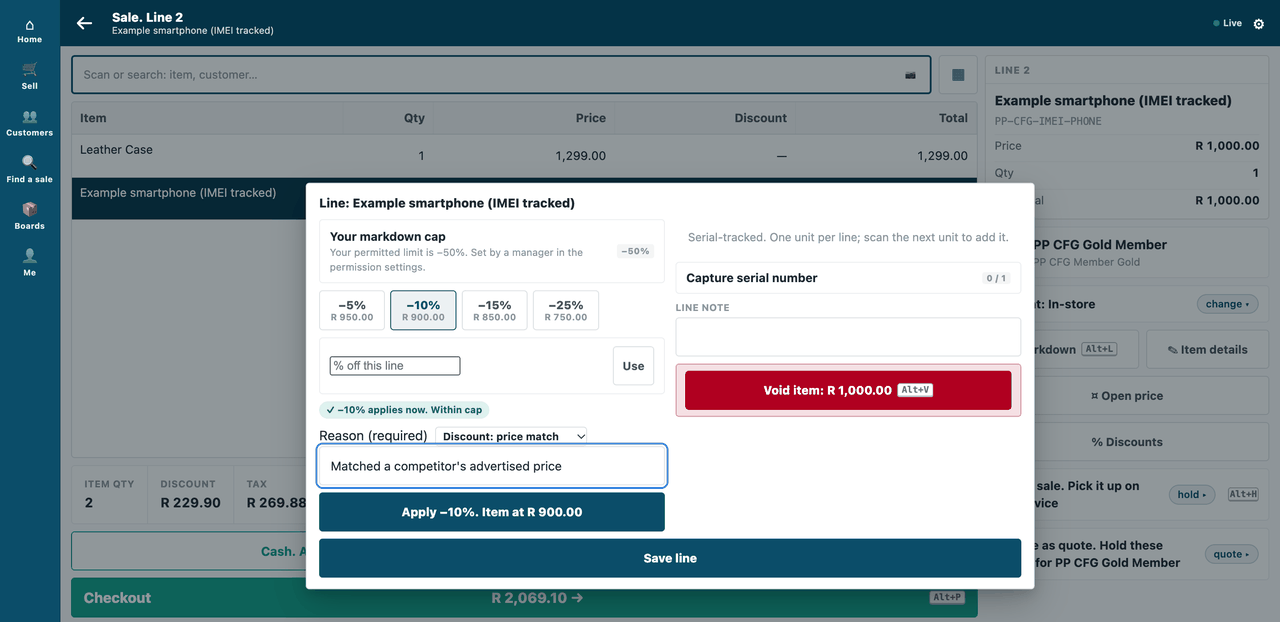Screen dimensions: 1280x622
Task: Click the Live status indicator
Action: [x=1227, y=23]
